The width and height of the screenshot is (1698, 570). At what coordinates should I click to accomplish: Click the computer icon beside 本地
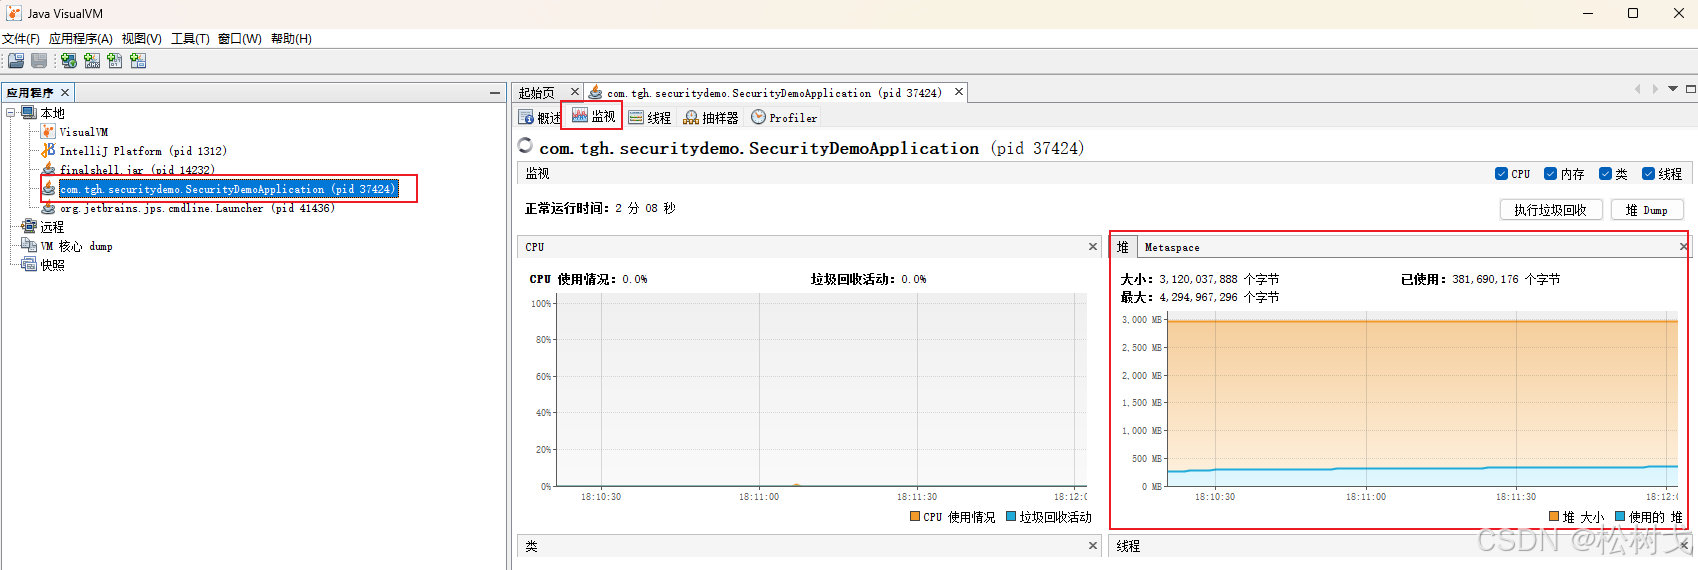[x=29, y=113]
